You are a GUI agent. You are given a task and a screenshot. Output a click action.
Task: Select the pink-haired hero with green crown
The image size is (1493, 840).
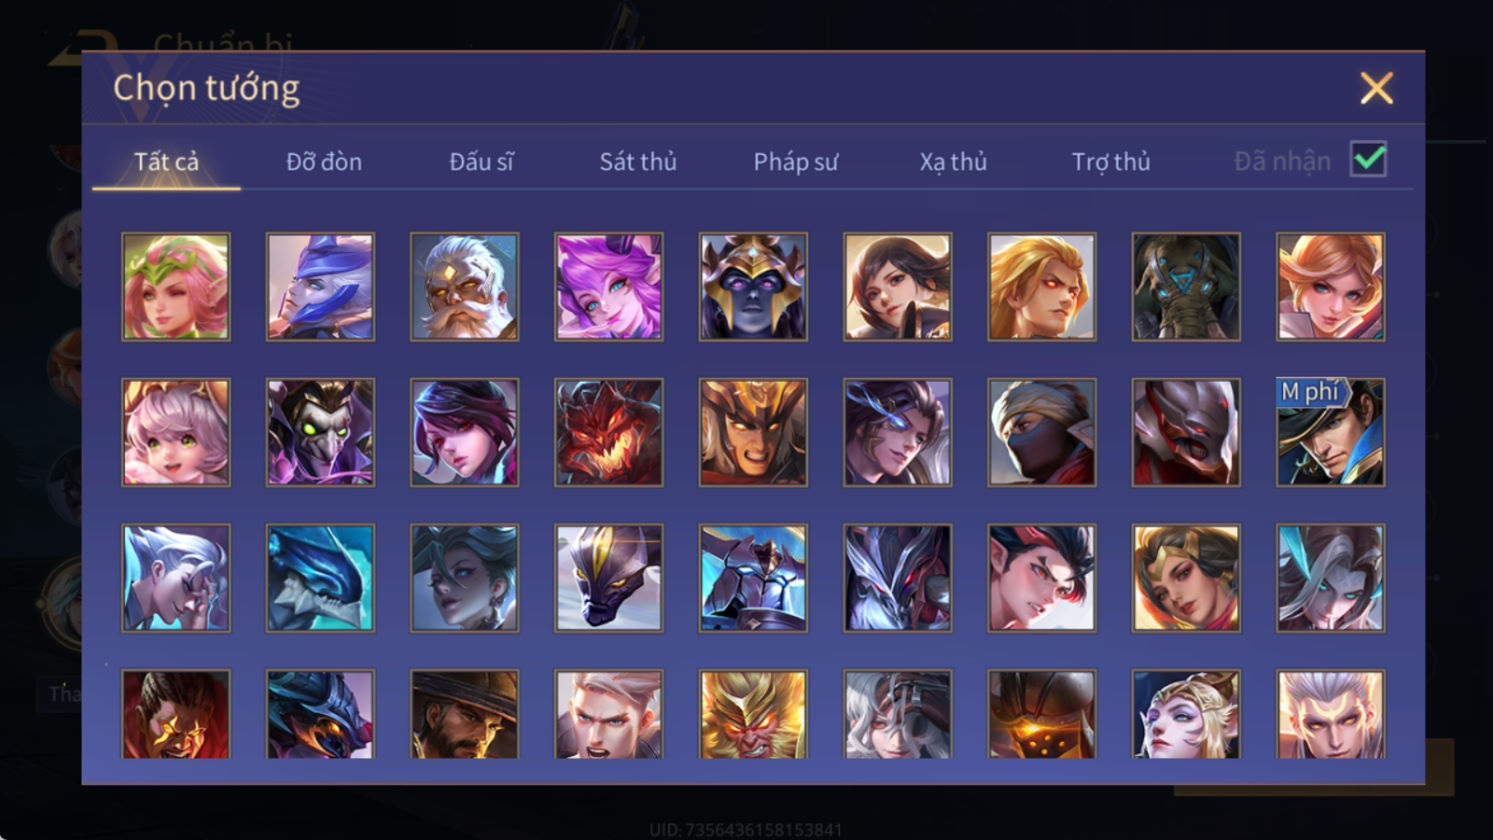(176, 287)
